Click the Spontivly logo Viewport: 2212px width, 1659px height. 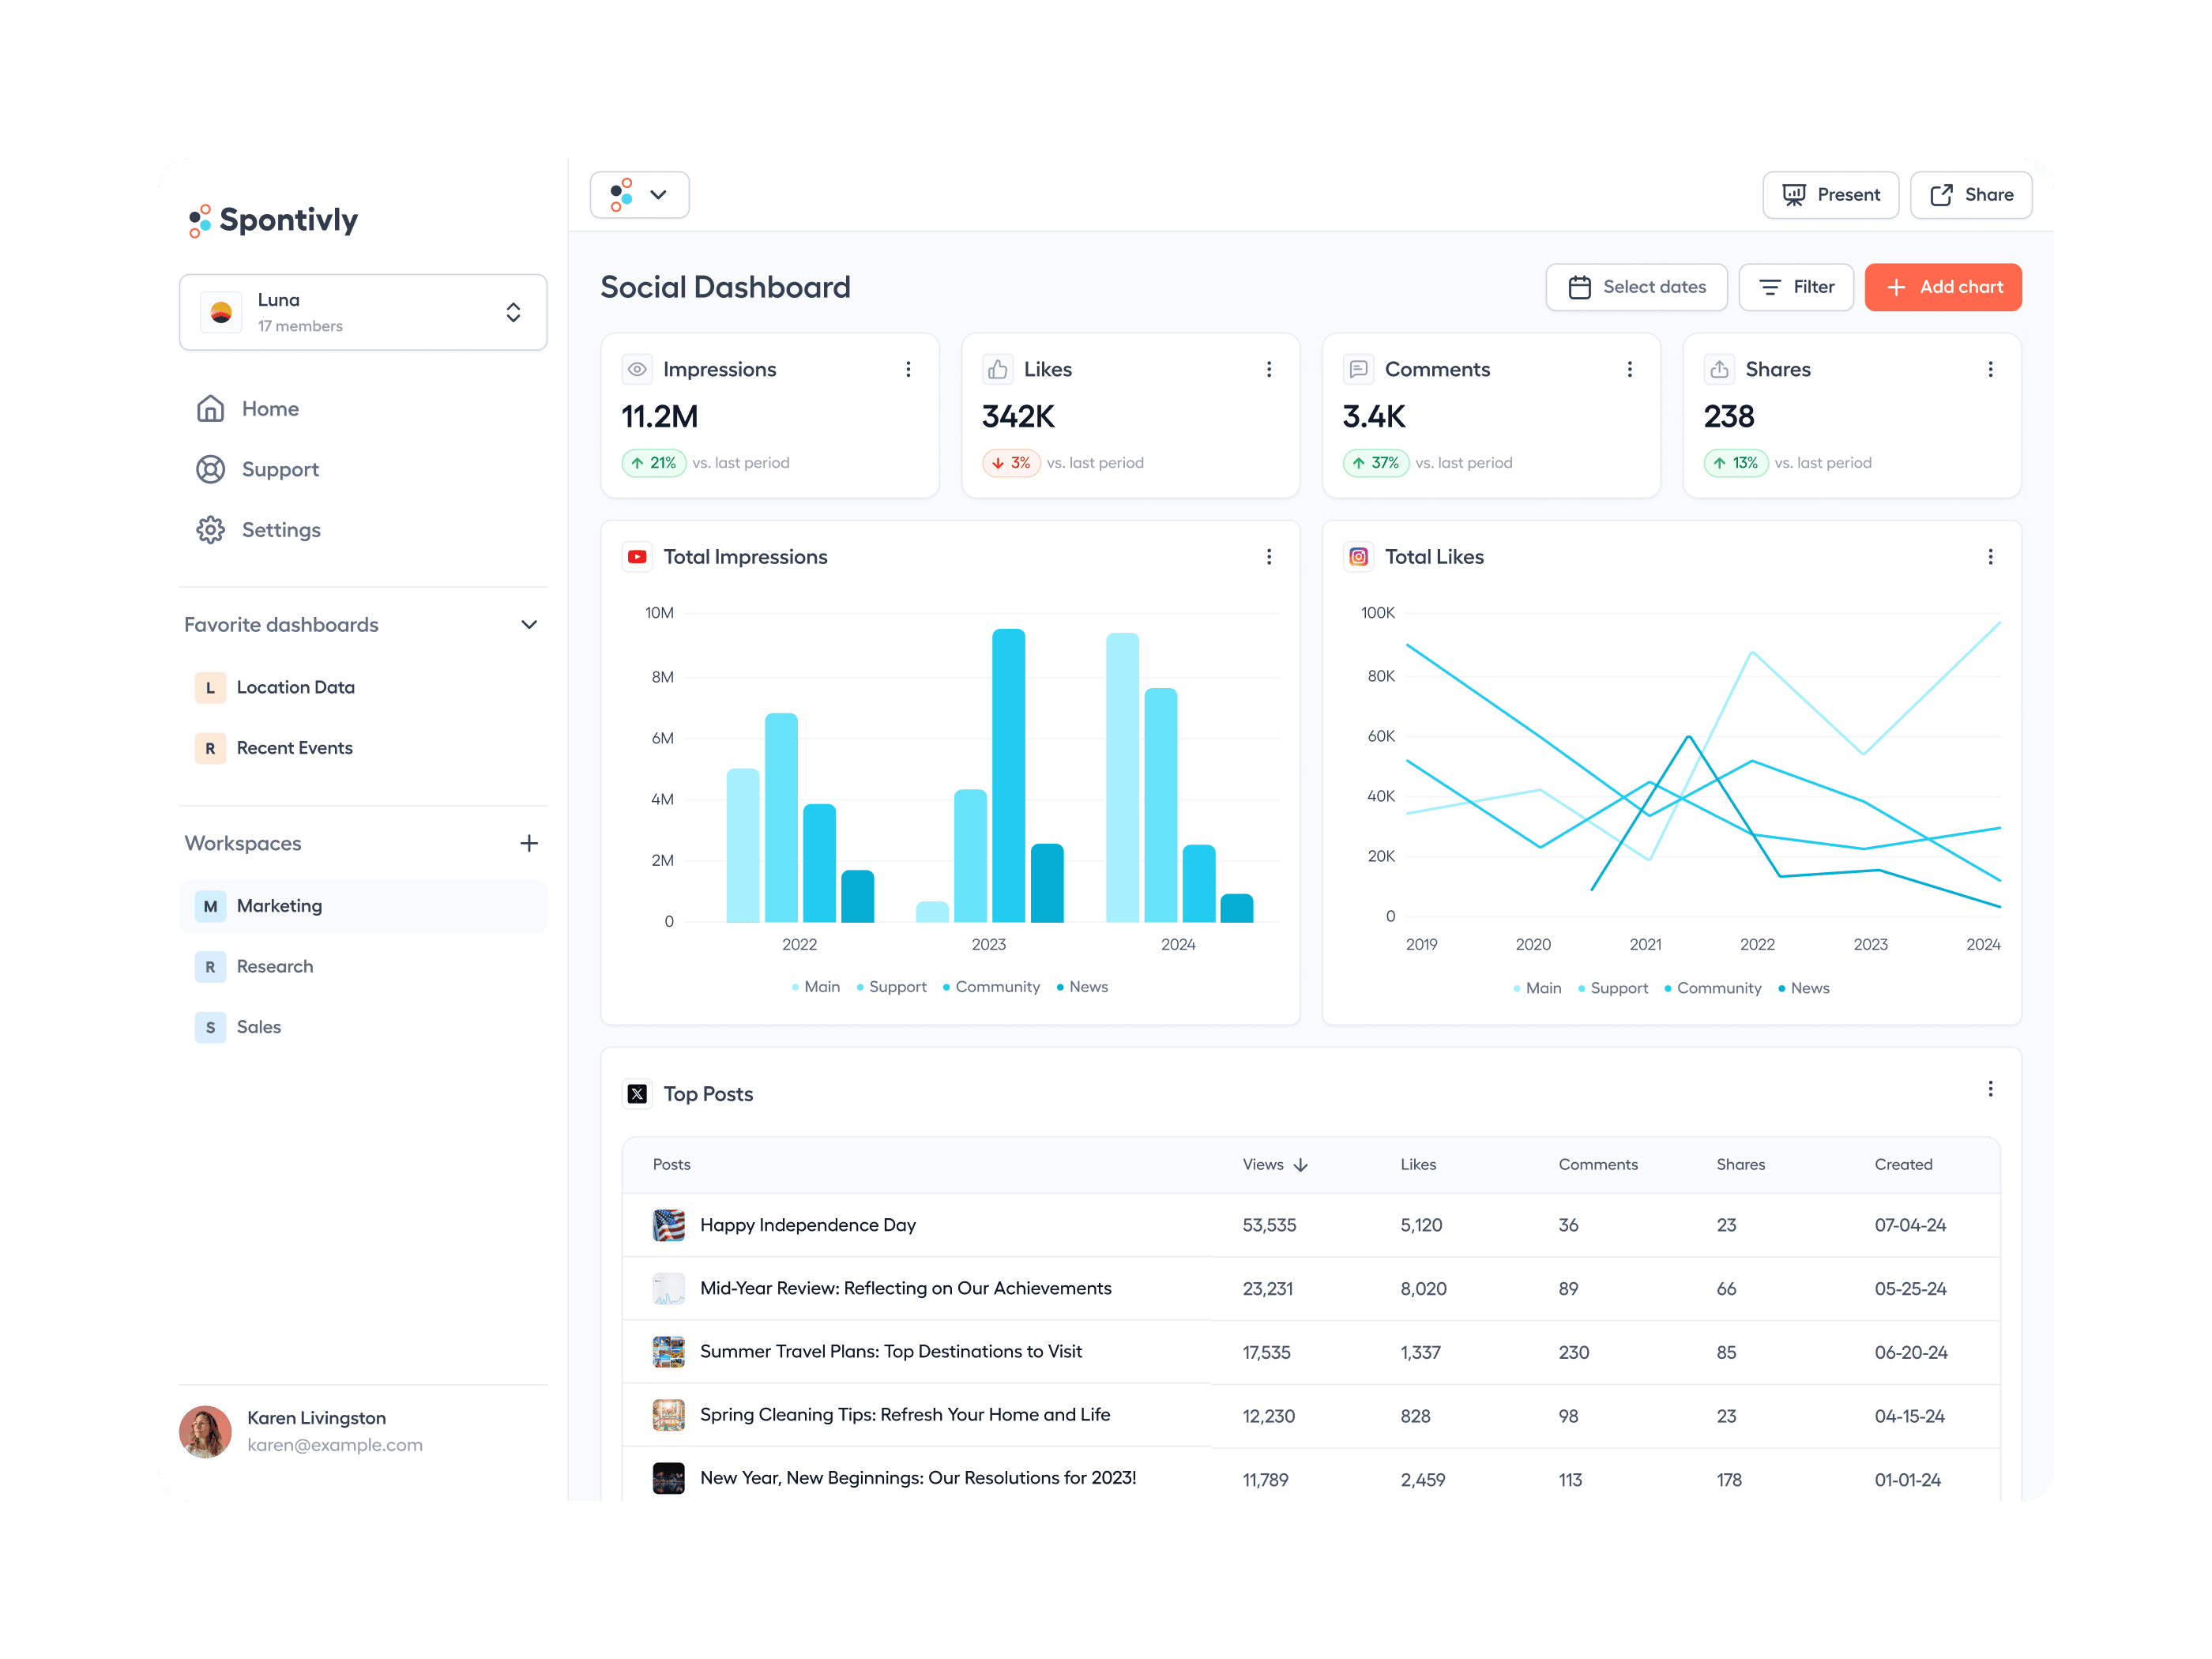pos(272,219)
